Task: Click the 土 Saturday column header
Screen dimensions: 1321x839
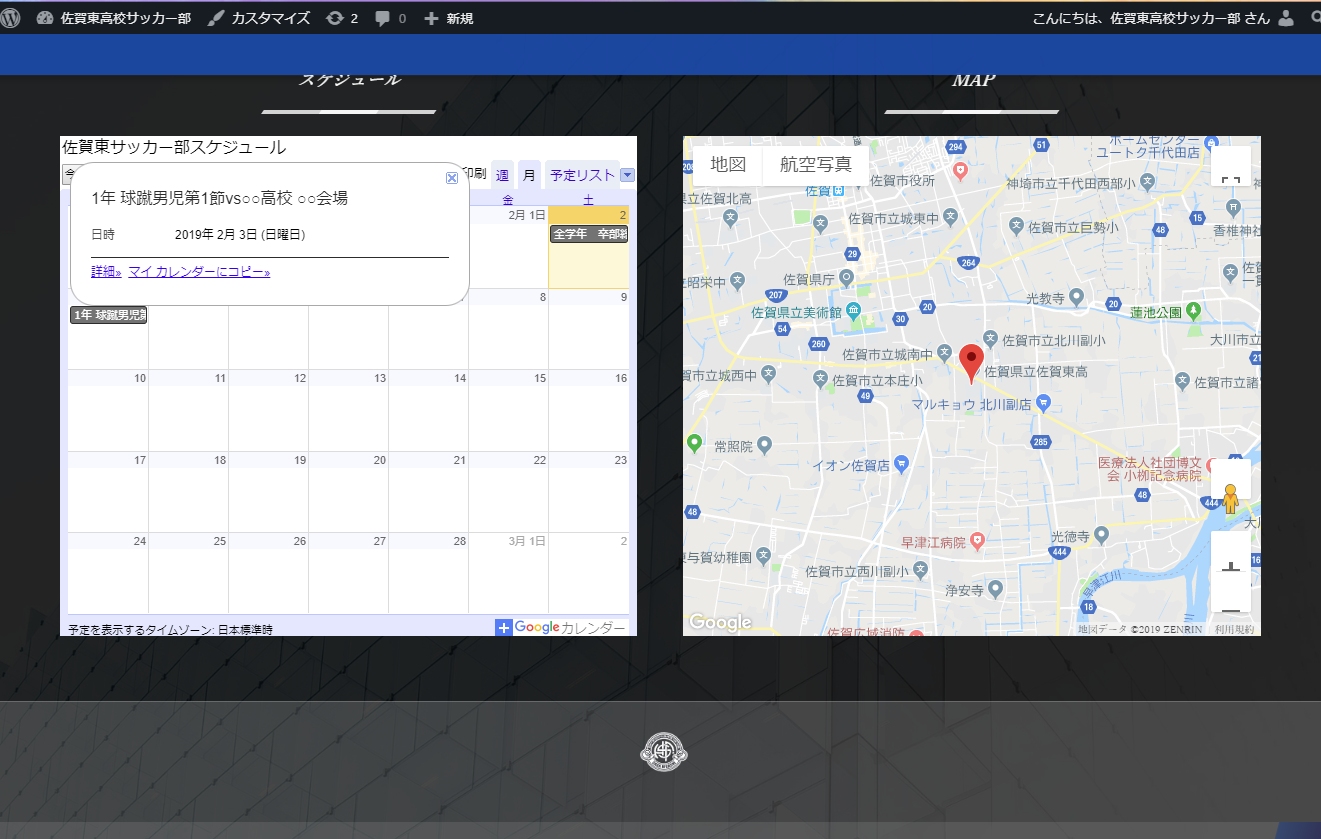Action: coord(588,199)
